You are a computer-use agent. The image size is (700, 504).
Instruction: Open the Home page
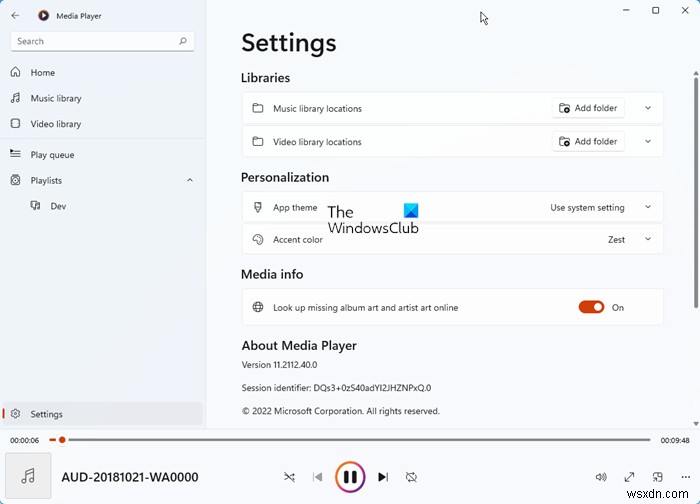point(102,72)
